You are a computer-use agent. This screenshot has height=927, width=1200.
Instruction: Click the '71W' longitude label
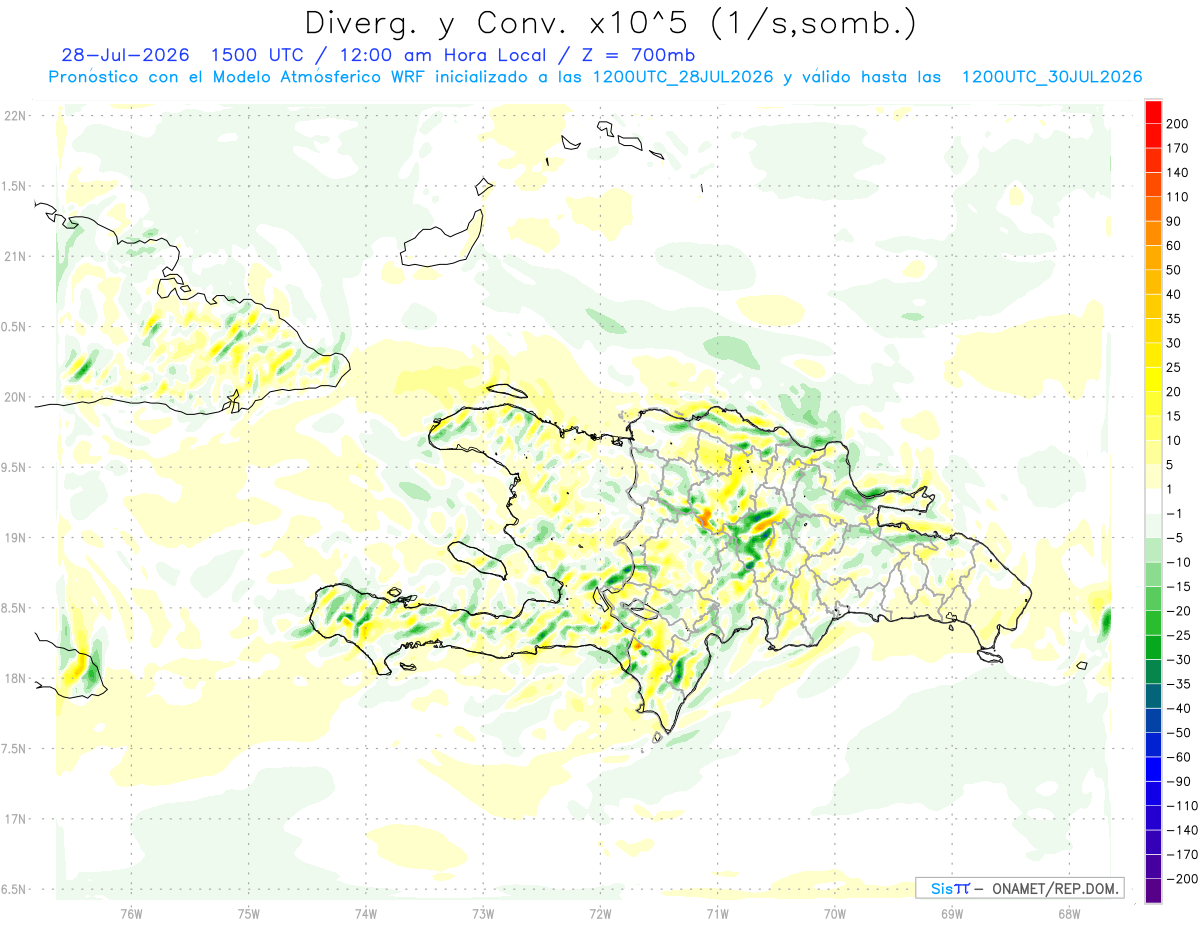[x=717, y=912]
